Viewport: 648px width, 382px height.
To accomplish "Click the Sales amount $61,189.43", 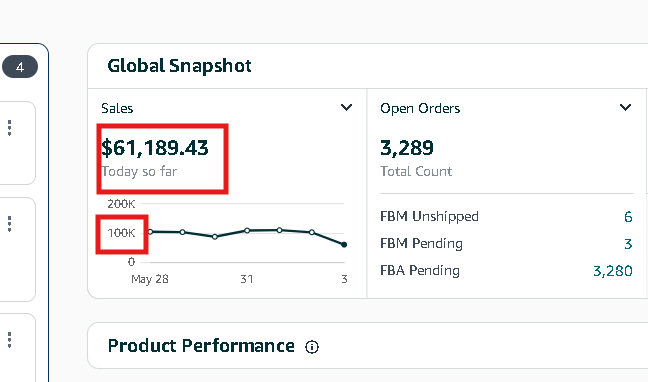I will click(x=155, y=148).
